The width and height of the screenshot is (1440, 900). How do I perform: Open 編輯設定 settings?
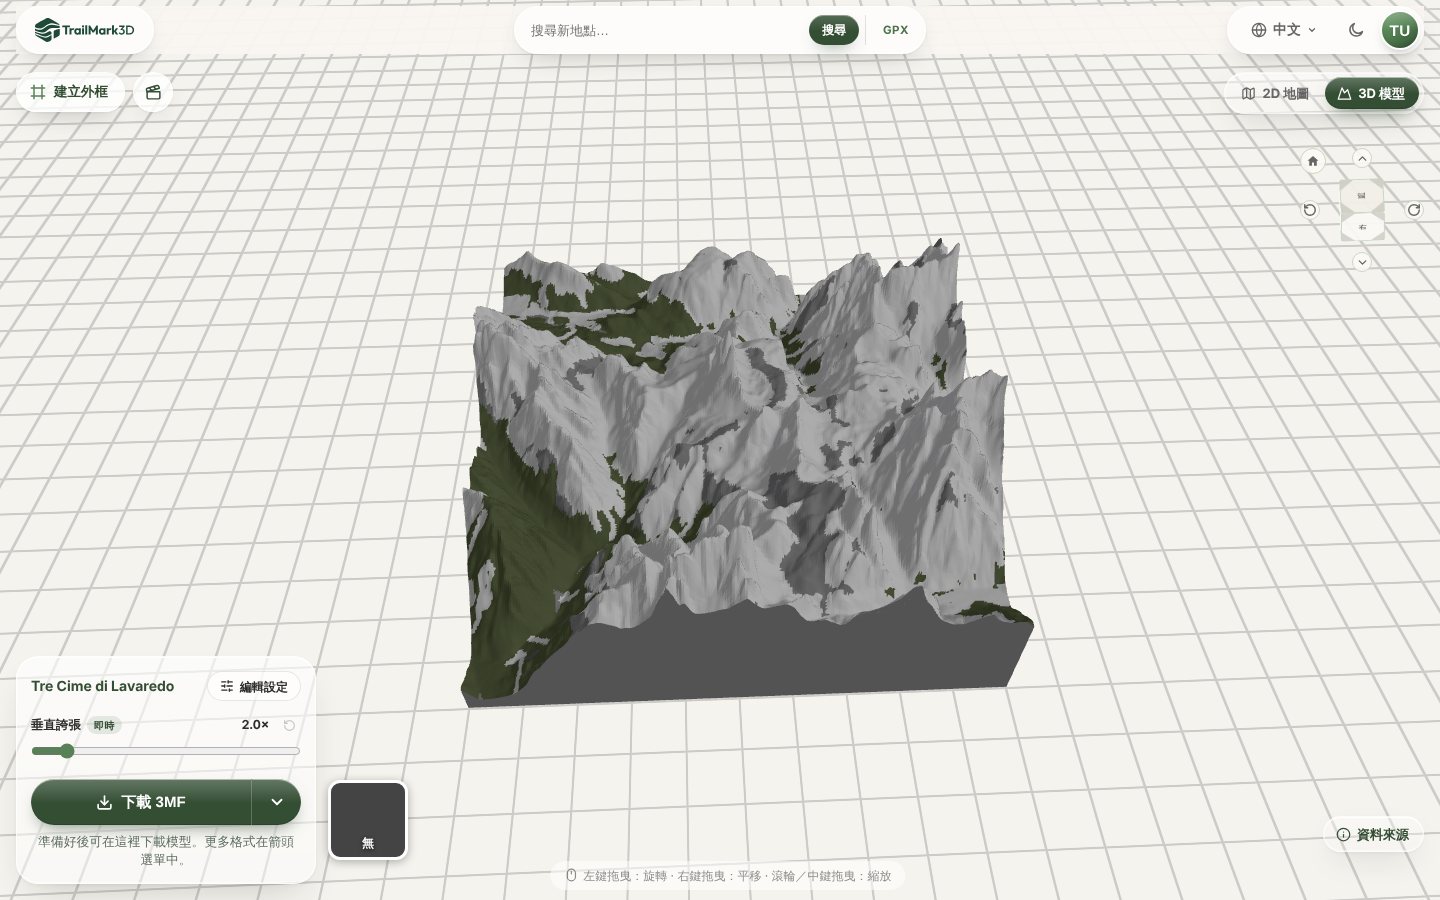[x=254, y=686]
